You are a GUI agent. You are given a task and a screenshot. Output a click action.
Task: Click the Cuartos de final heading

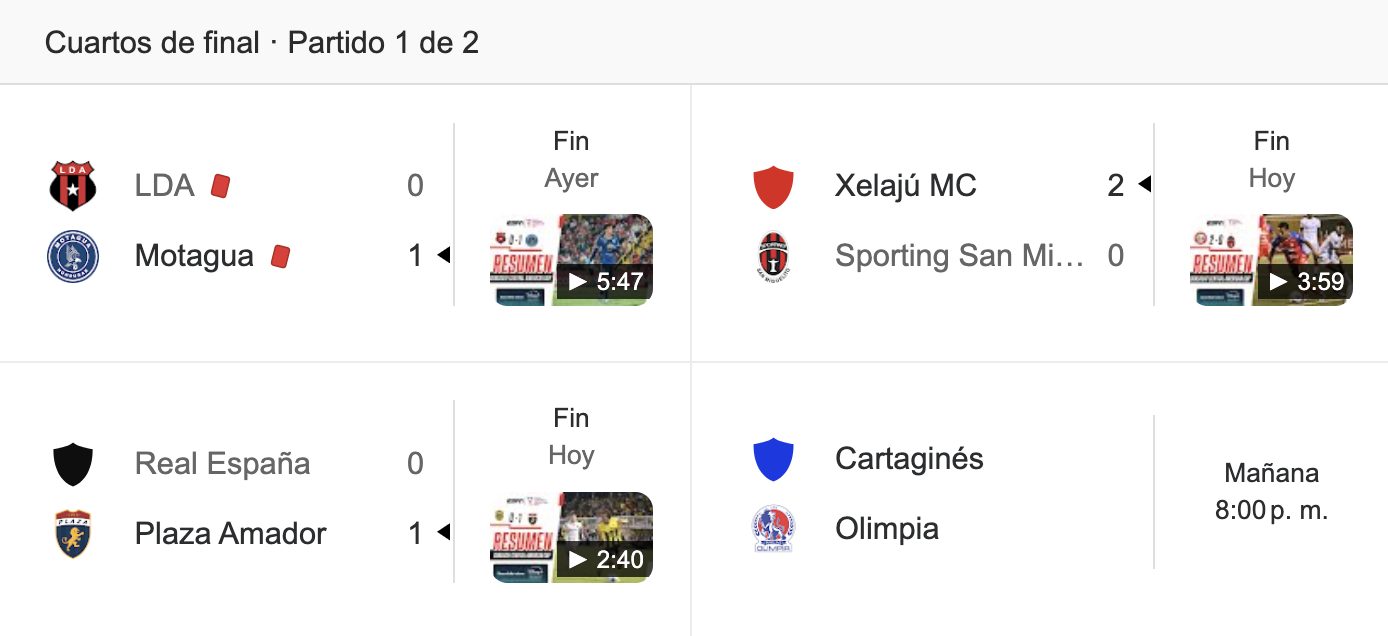153,43
